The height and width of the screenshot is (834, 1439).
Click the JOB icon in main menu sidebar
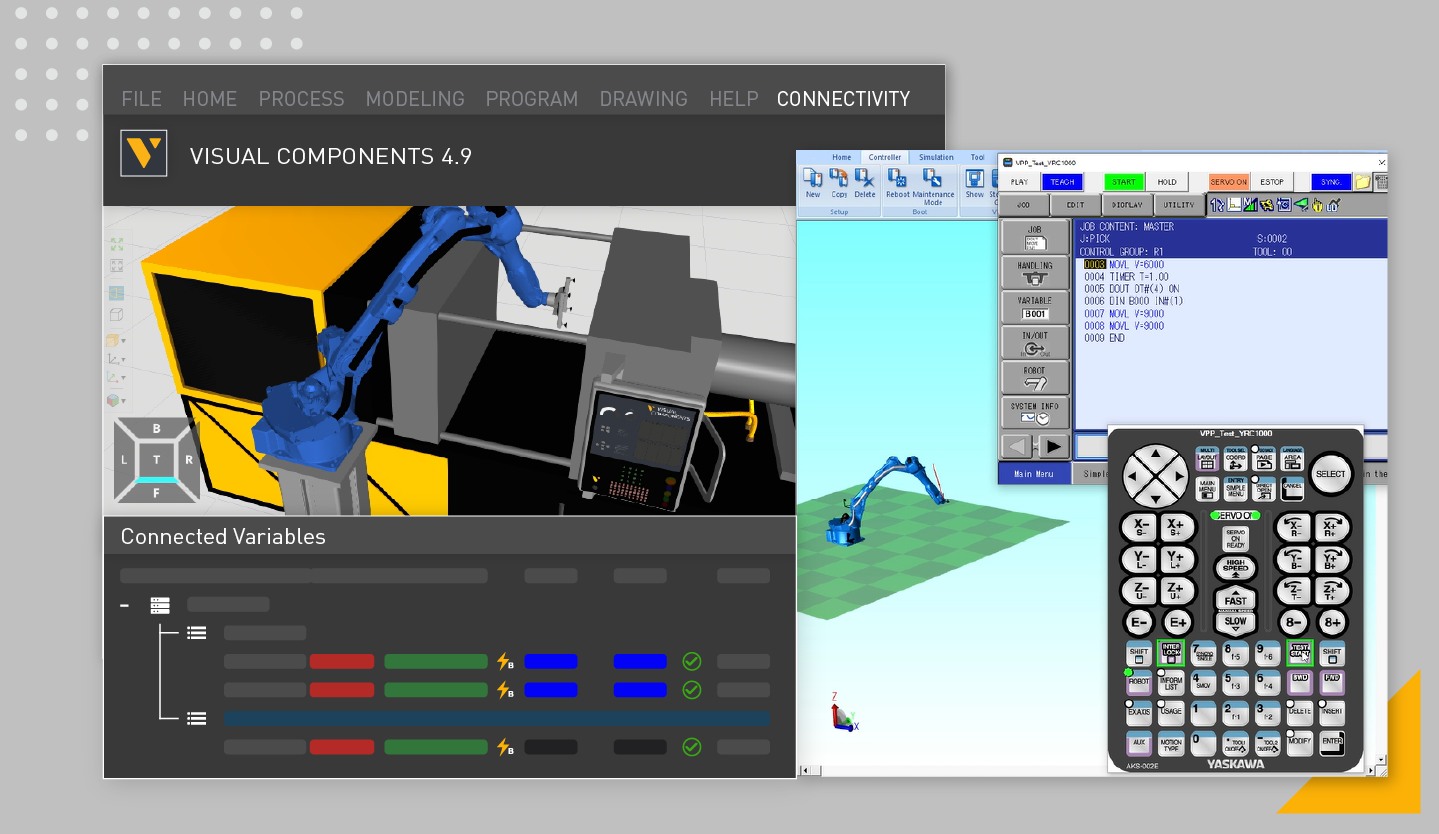[1035, 237]
